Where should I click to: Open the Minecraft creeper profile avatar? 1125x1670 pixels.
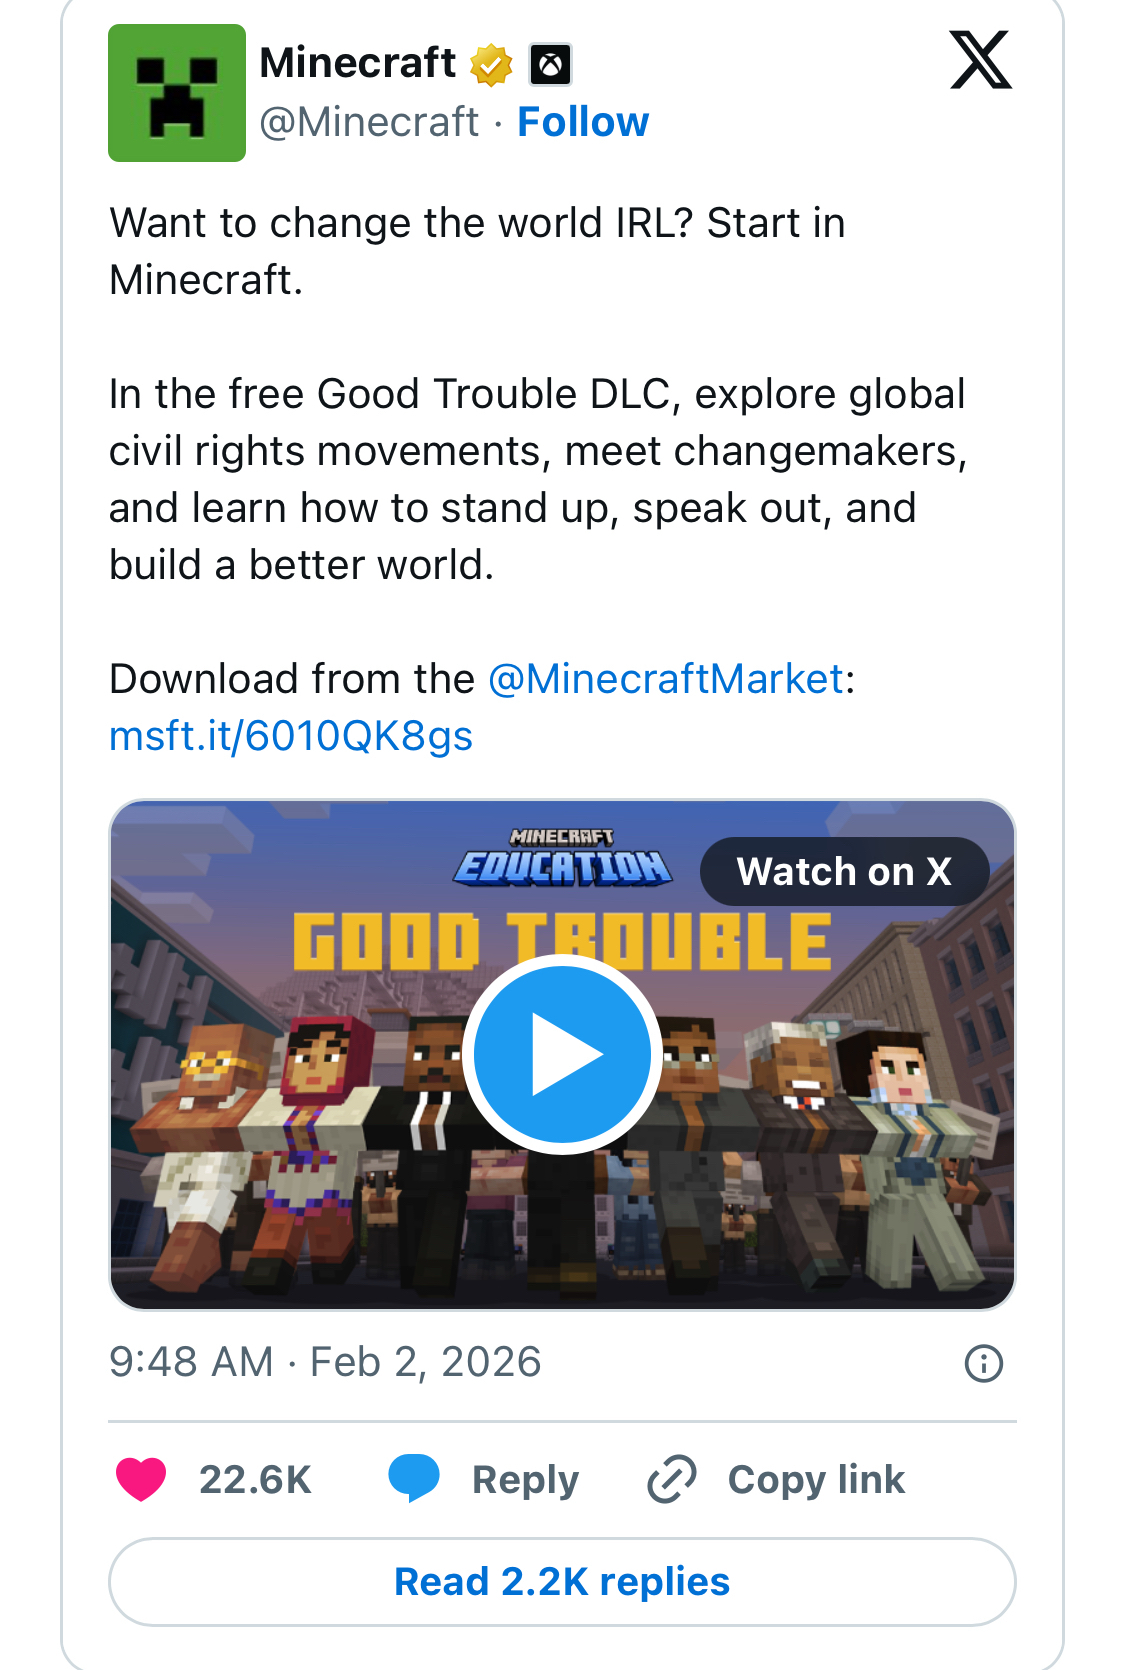point(177,93)
